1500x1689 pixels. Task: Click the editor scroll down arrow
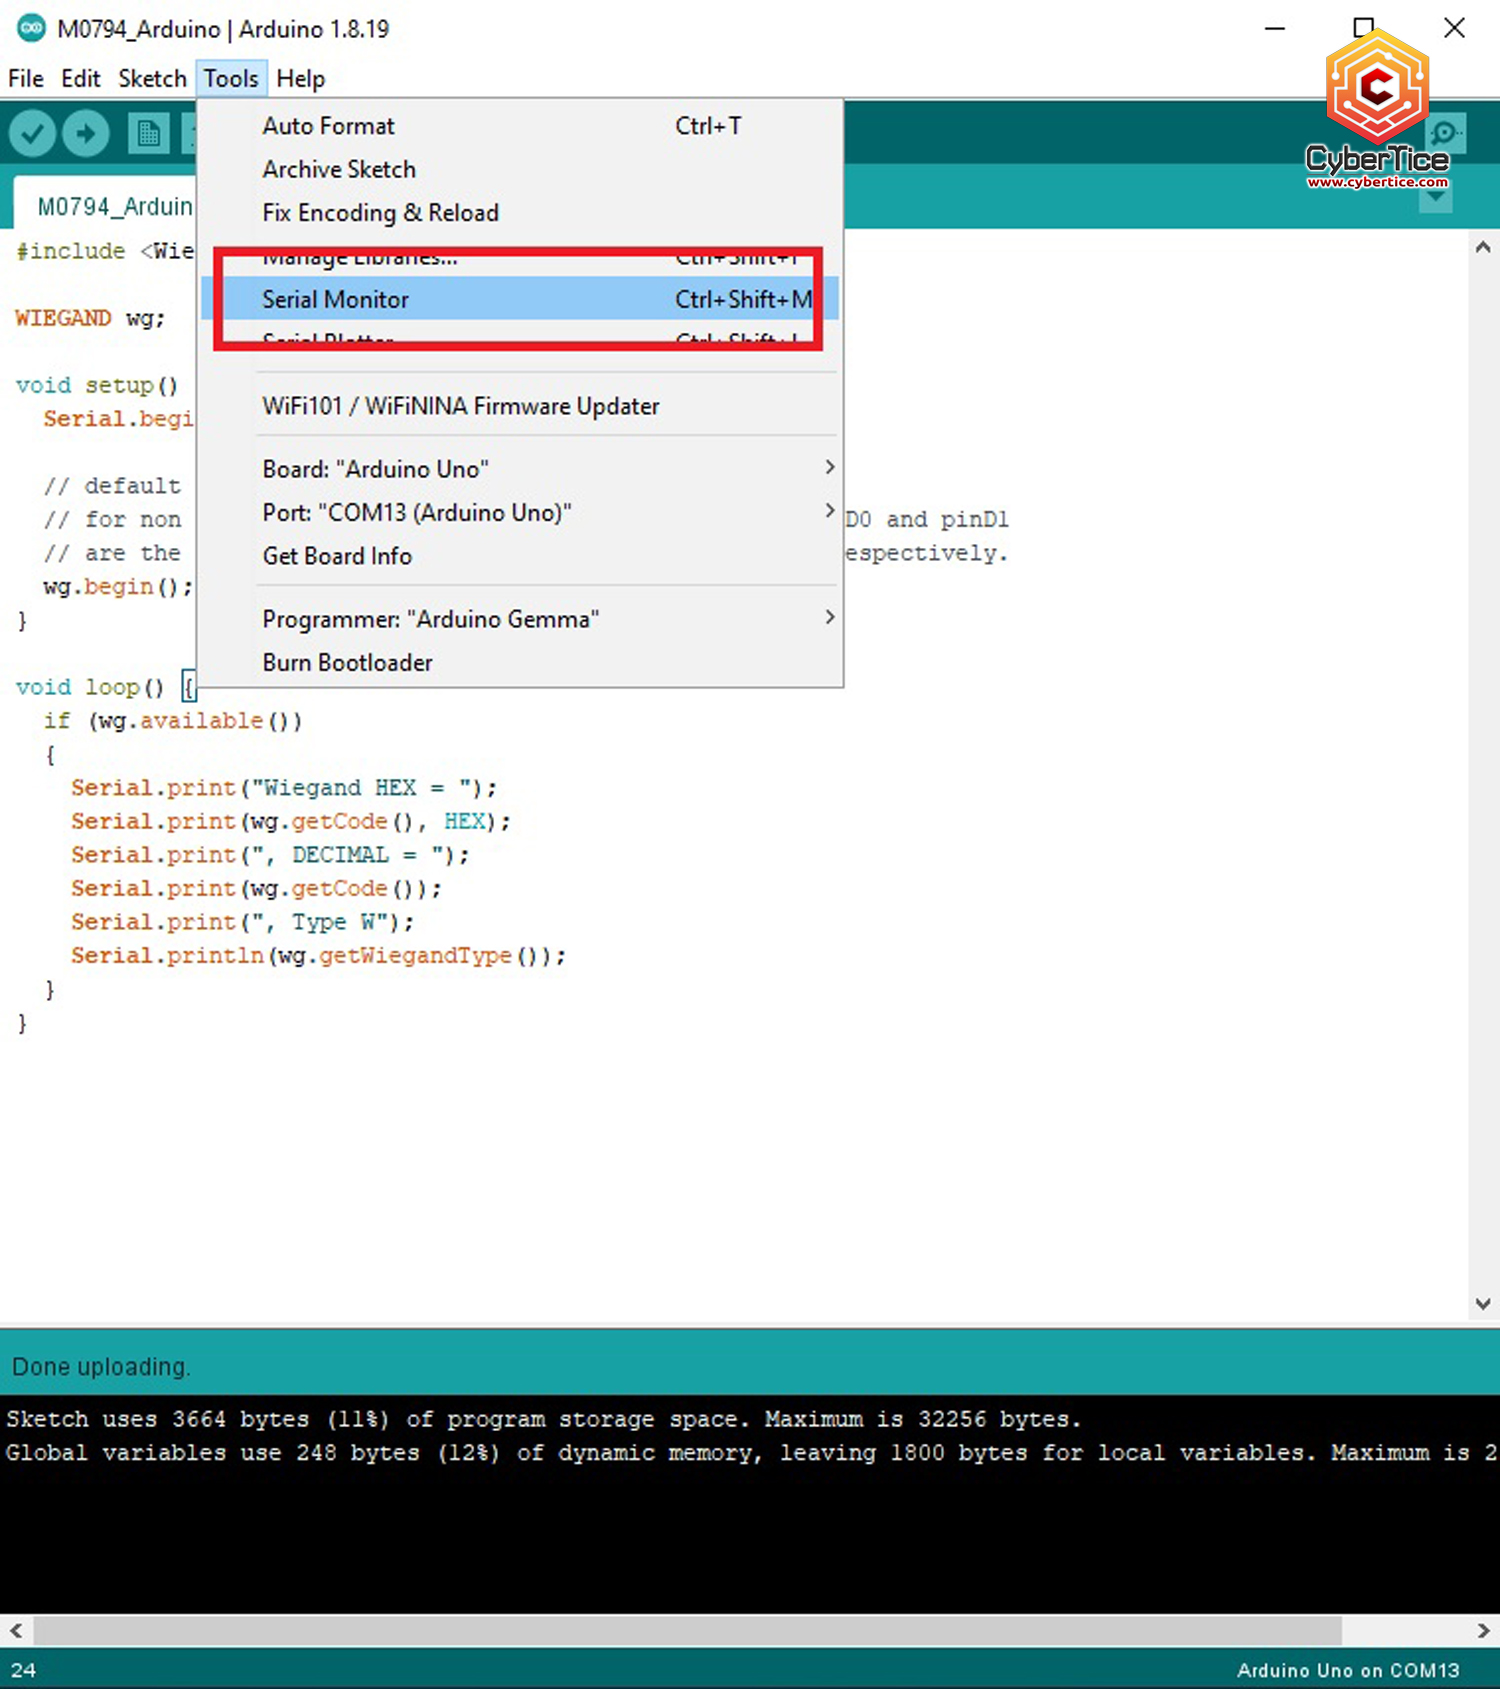click(1483, 1304)
